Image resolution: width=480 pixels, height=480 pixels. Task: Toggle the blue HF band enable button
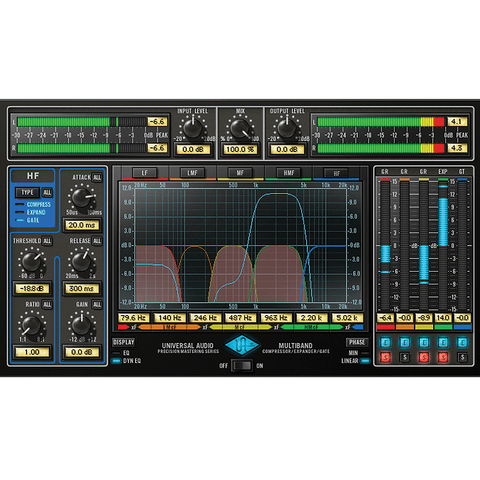click(462, 342)
